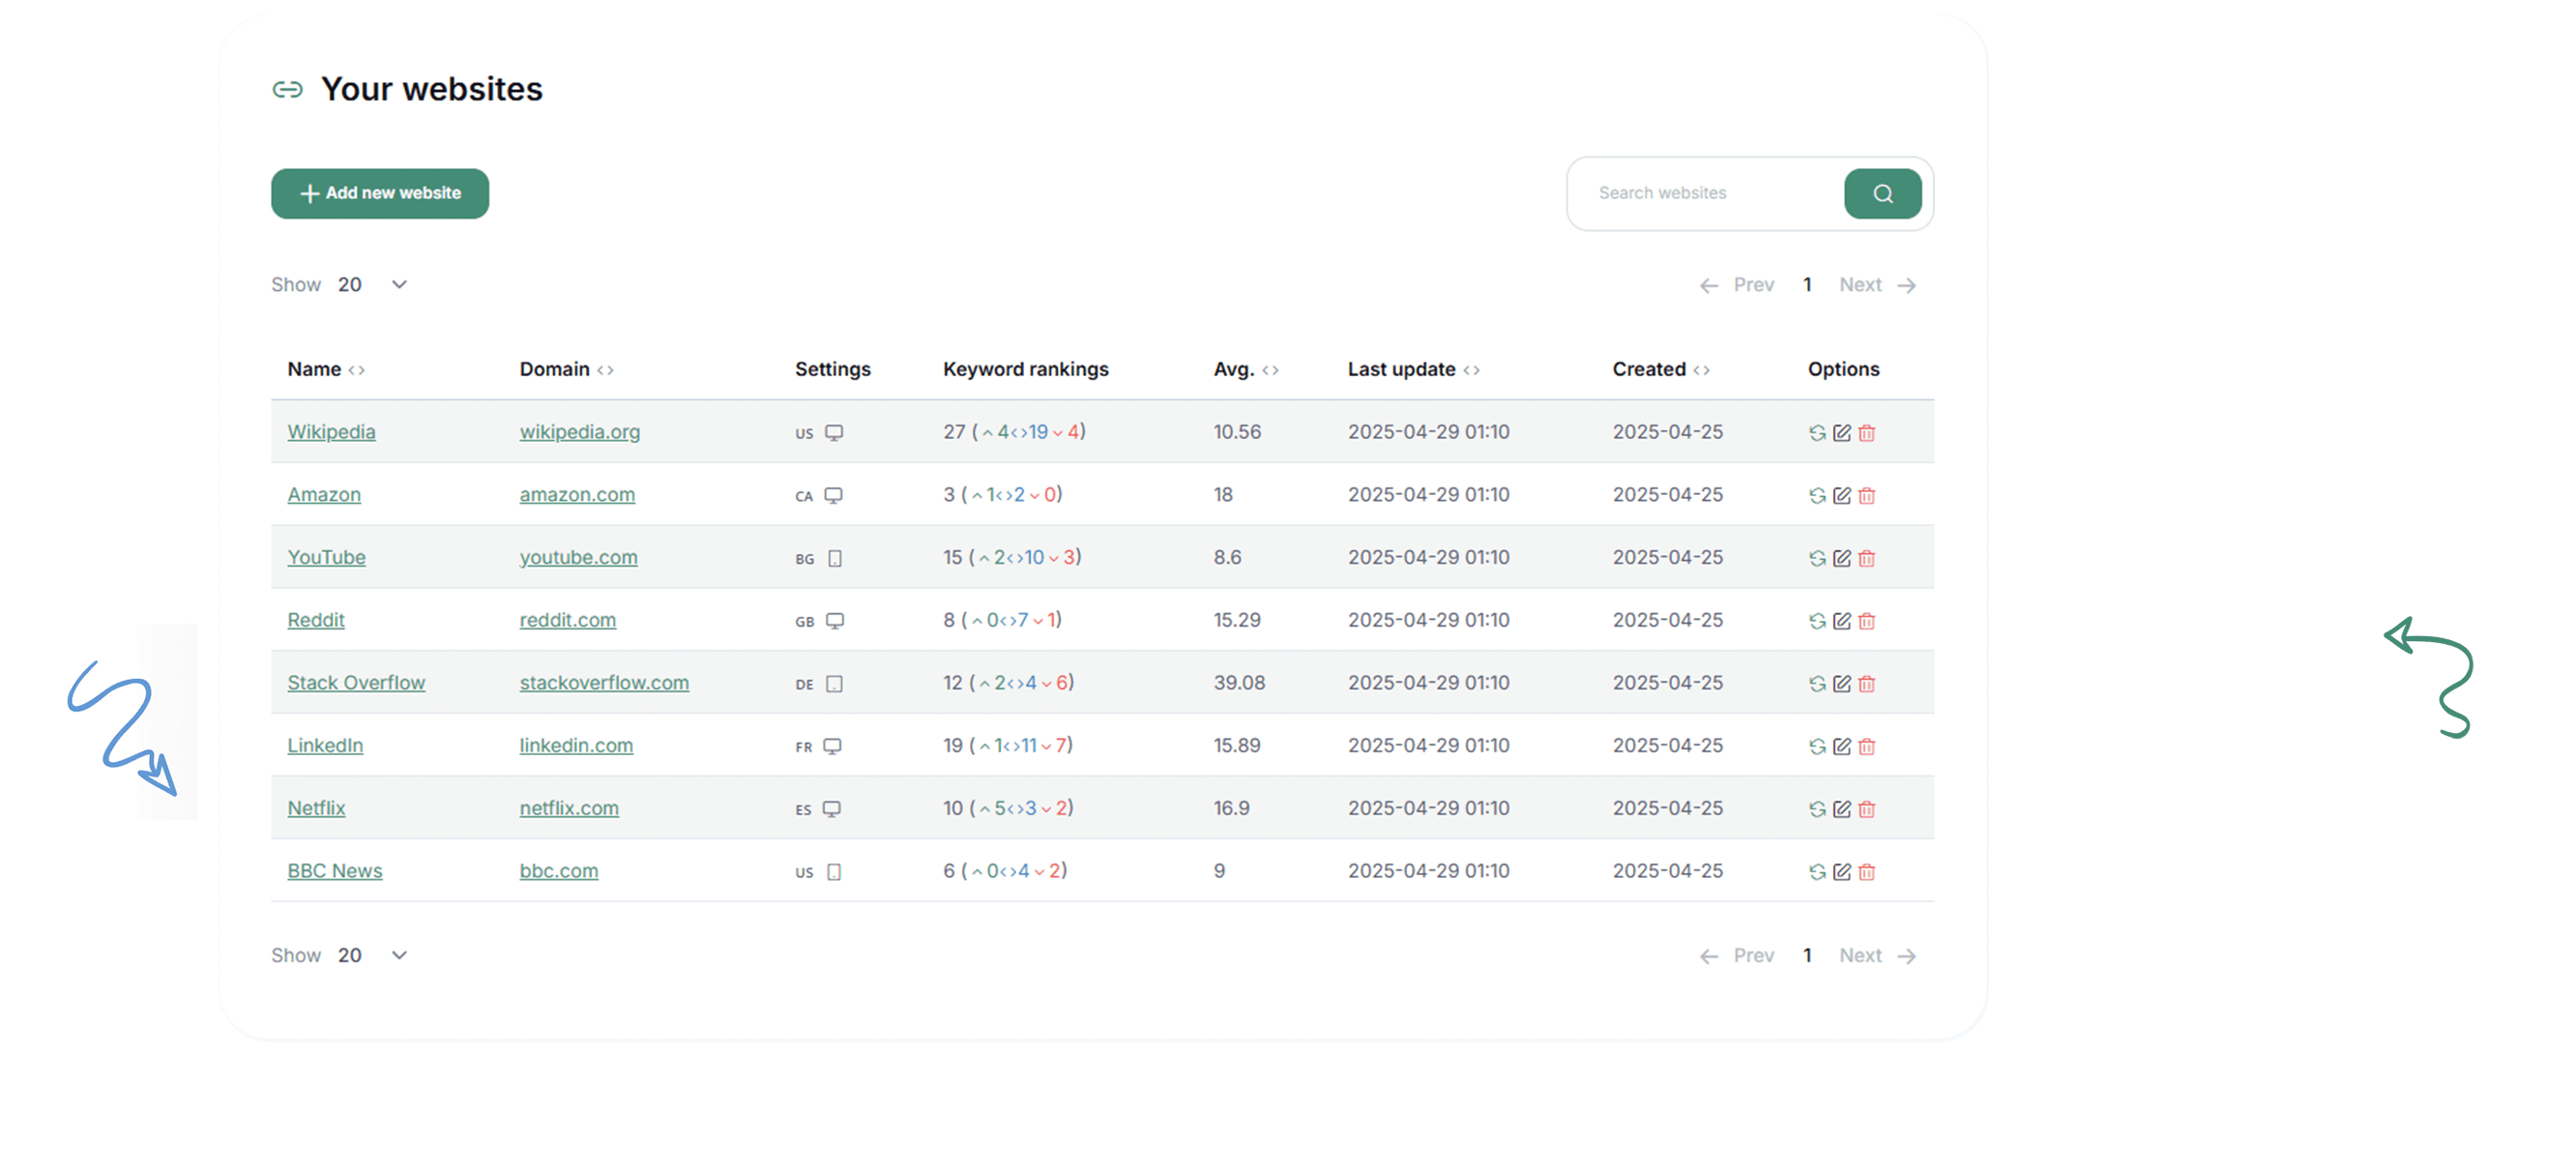Delete the YouTube website via trash icon
2576x1172 pixels.
1866,558
